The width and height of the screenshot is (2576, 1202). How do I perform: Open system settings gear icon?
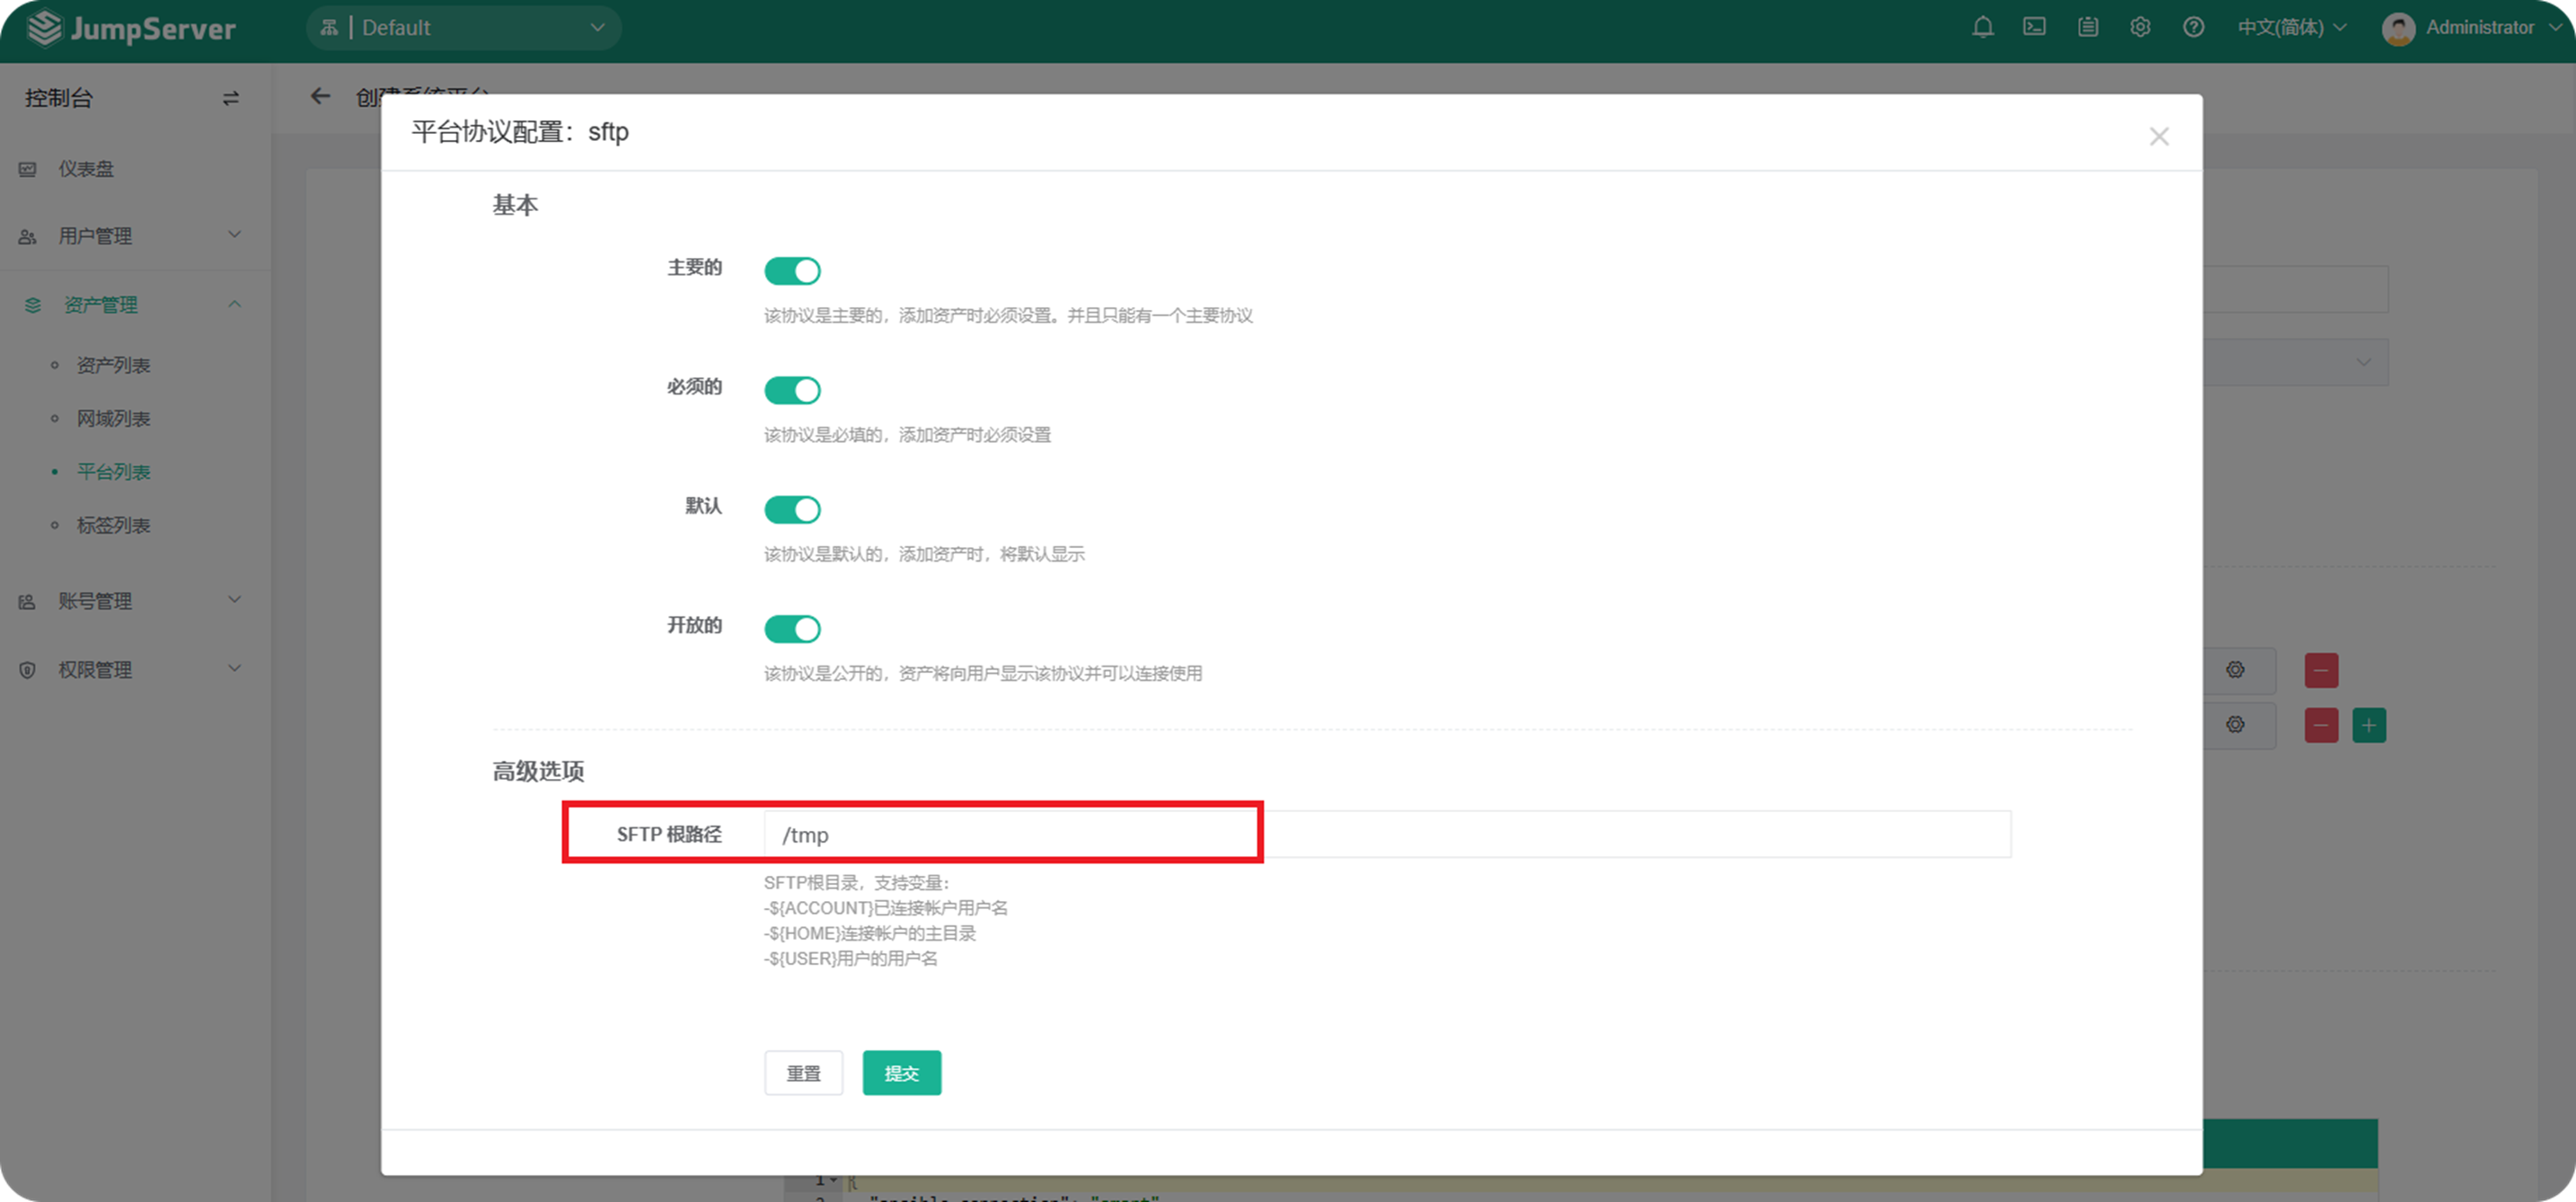[2140, 27]
